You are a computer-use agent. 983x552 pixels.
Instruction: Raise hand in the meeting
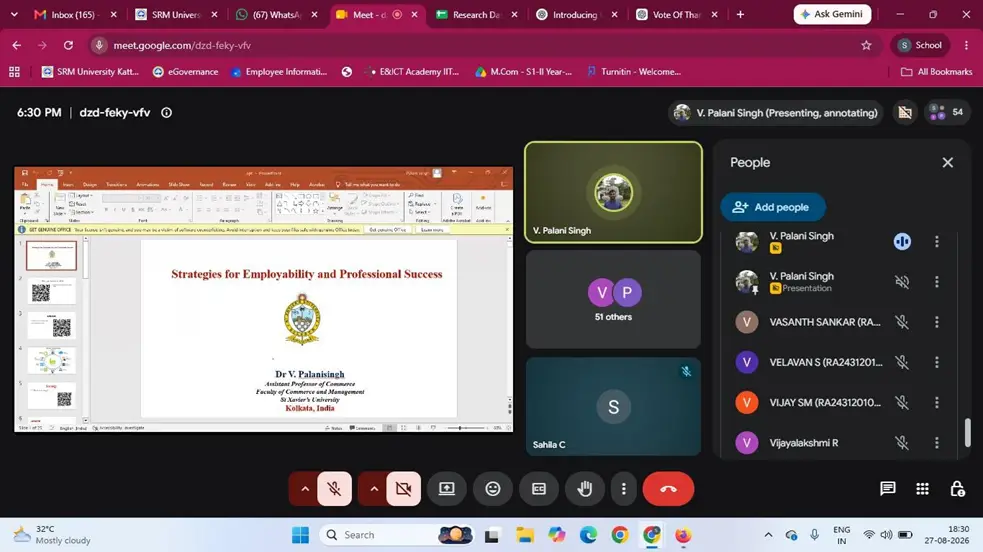click(584, 489)
